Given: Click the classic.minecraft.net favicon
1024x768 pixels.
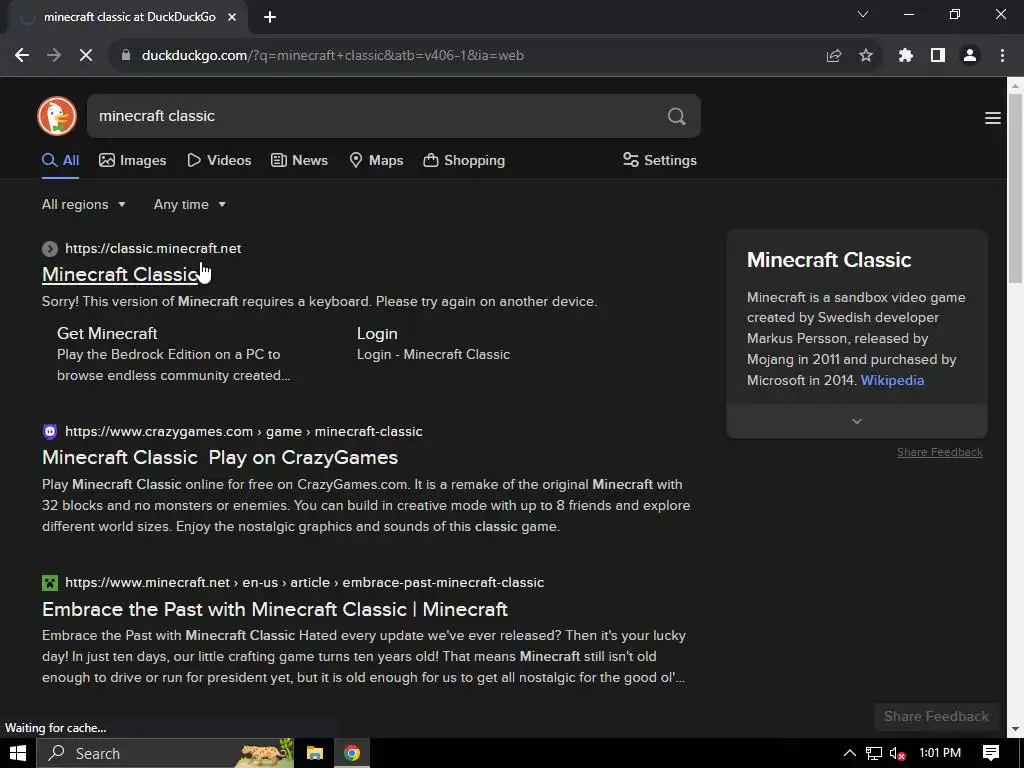Looking at the screenshot, I should pyautogui.click(x=50, y=249).
